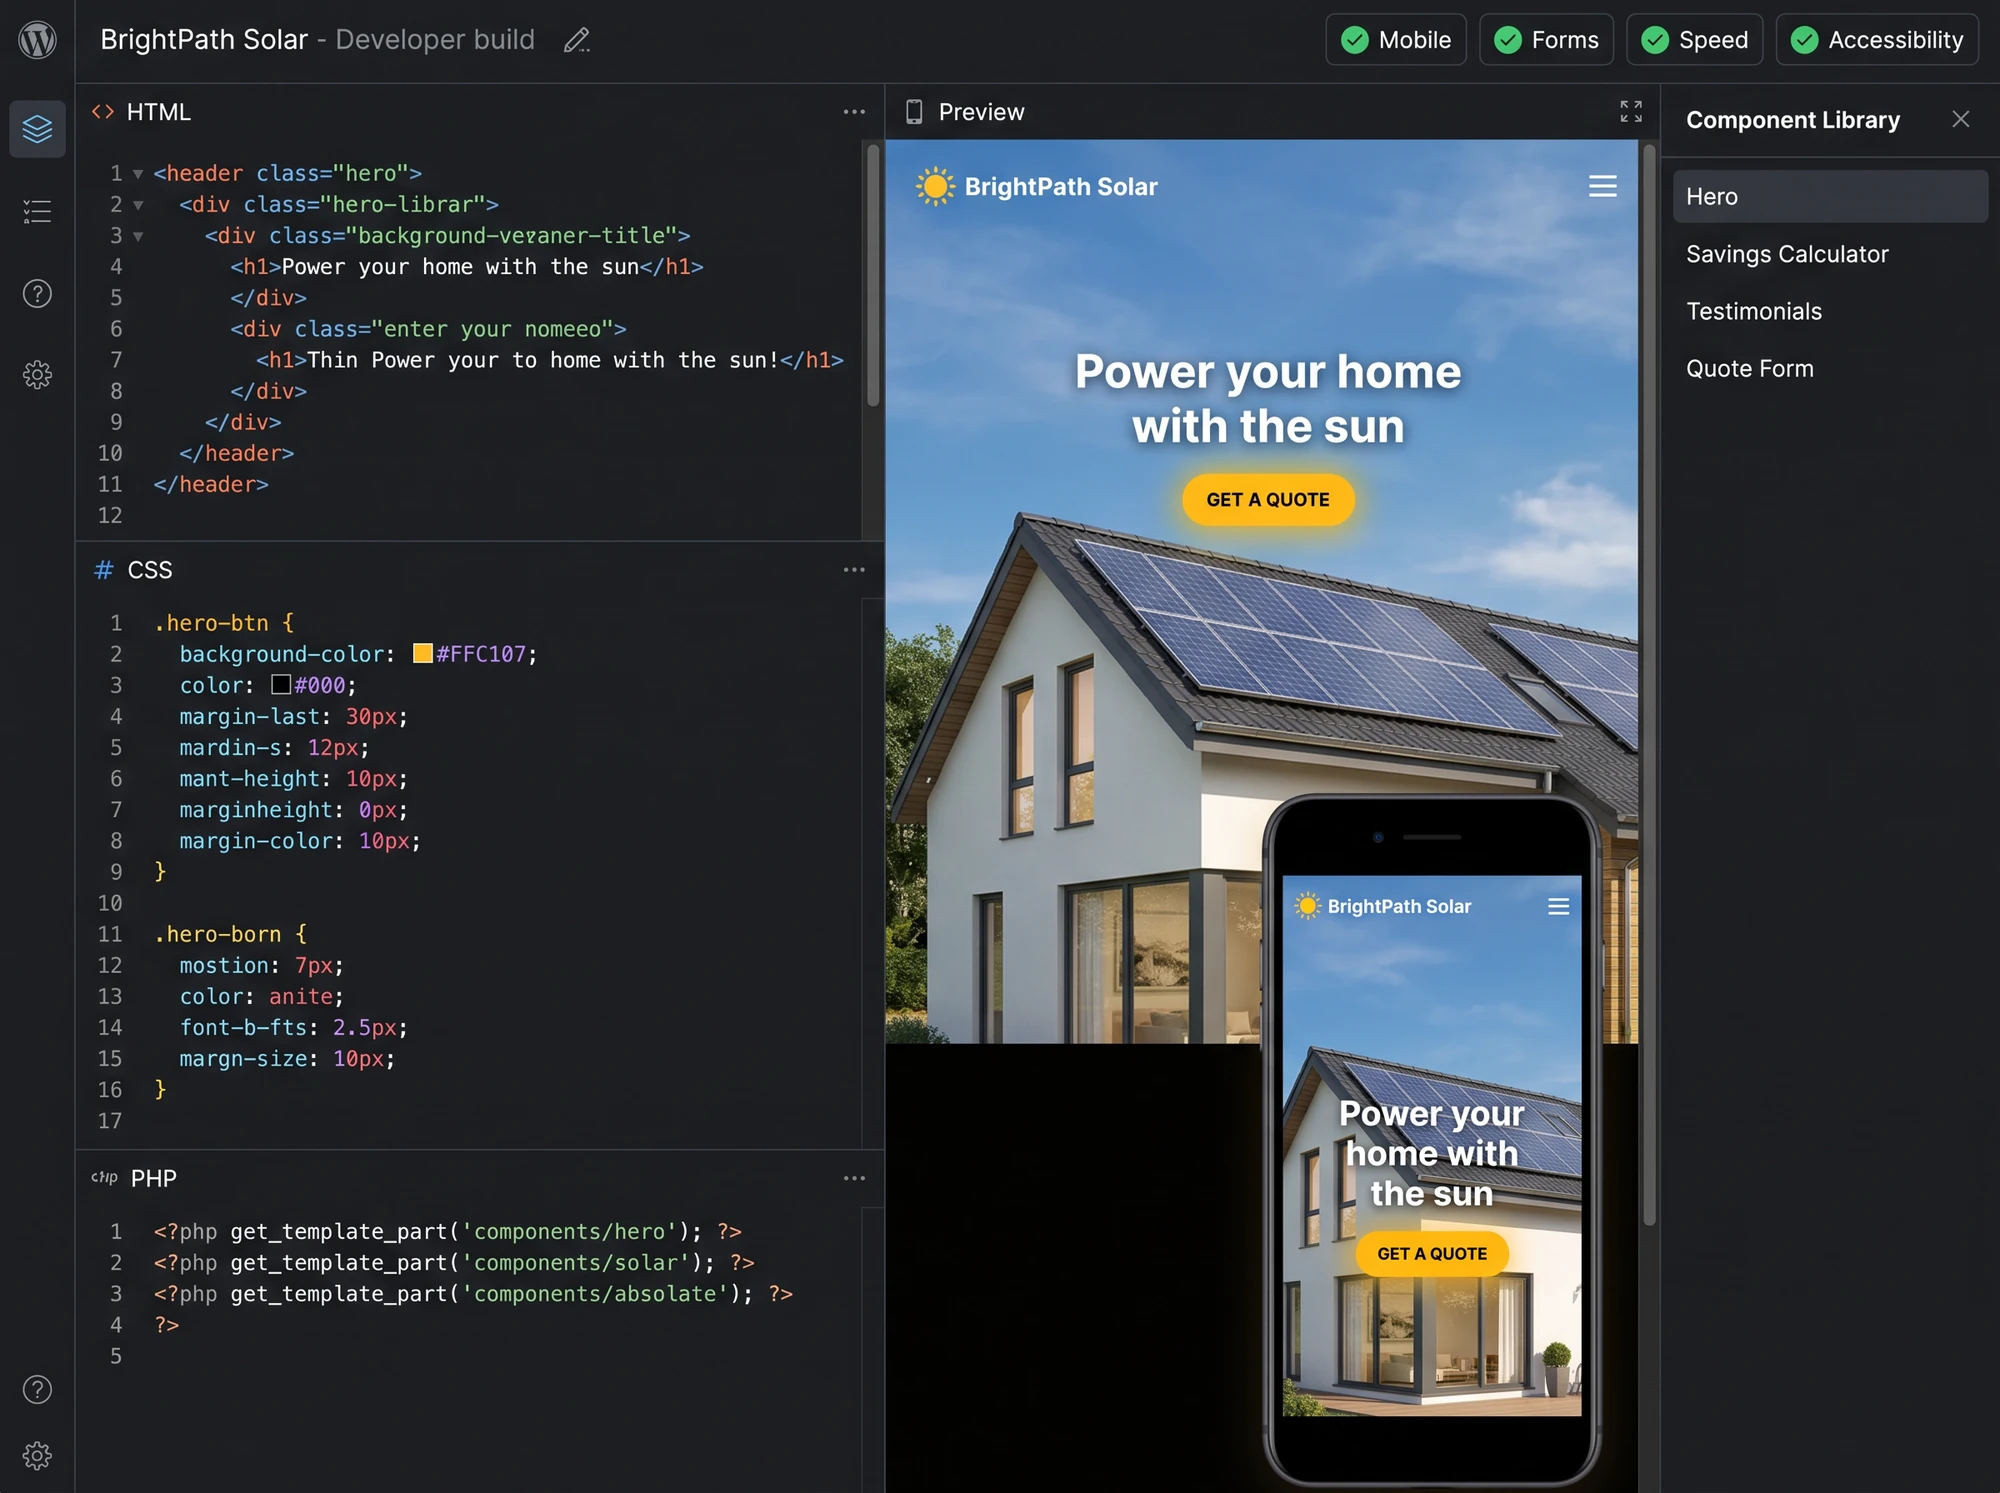Viewport: 2000px width, 1493px height.
Task: Open the bottom settings gear icon
Action: point(37,1455)
